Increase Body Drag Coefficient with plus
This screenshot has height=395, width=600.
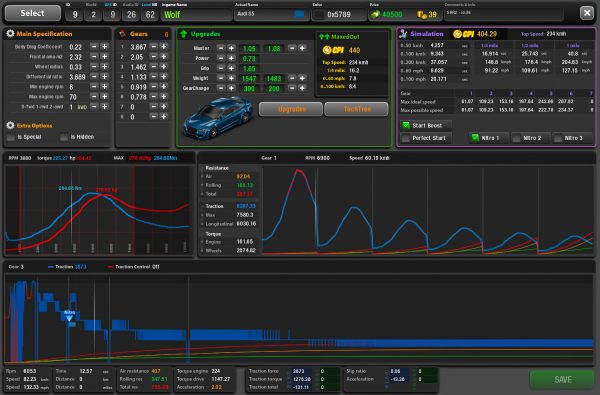pos(104,46)
